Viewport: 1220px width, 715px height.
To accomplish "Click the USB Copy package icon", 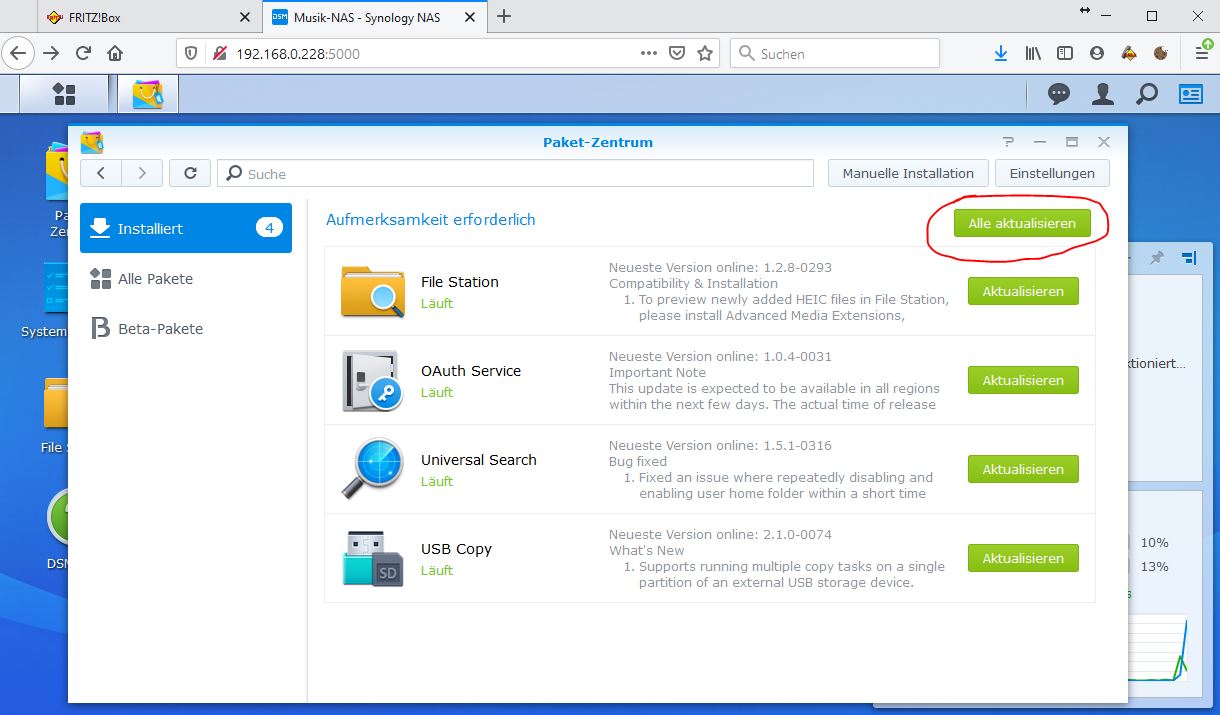I will (x=373, y=558).
